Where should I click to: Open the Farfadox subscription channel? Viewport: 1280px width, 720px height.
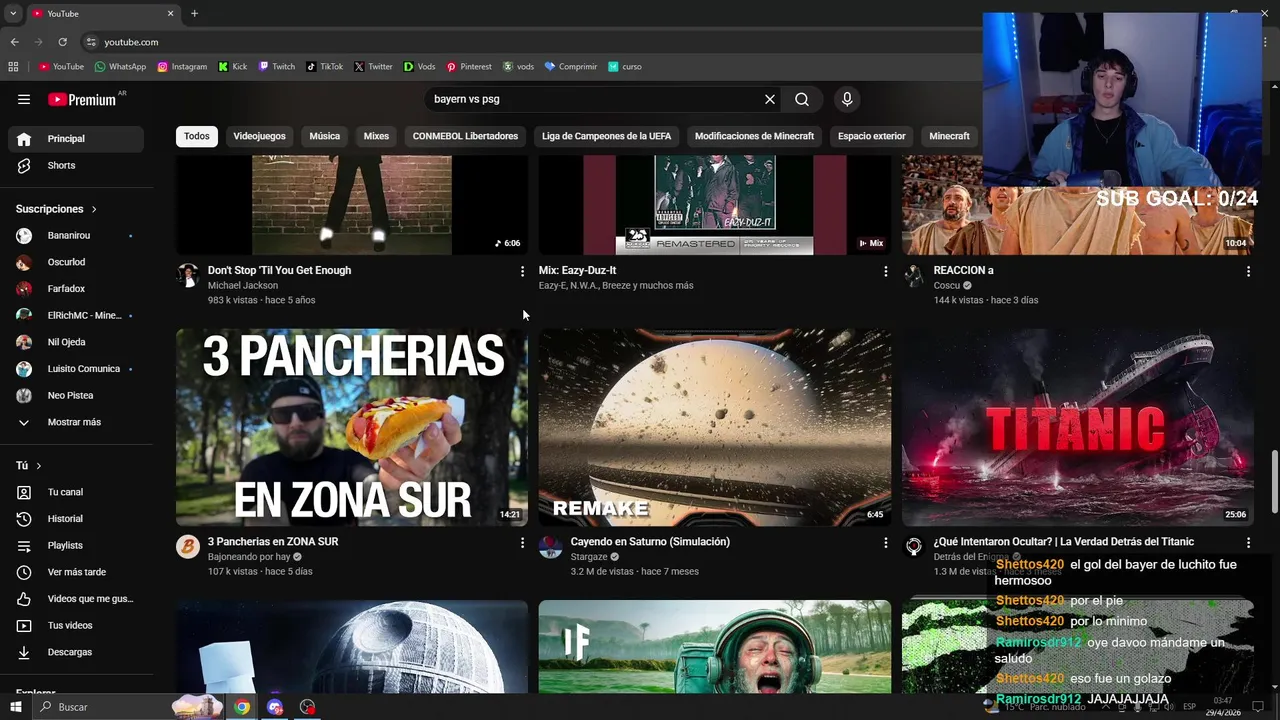click(x=76, y=289)
